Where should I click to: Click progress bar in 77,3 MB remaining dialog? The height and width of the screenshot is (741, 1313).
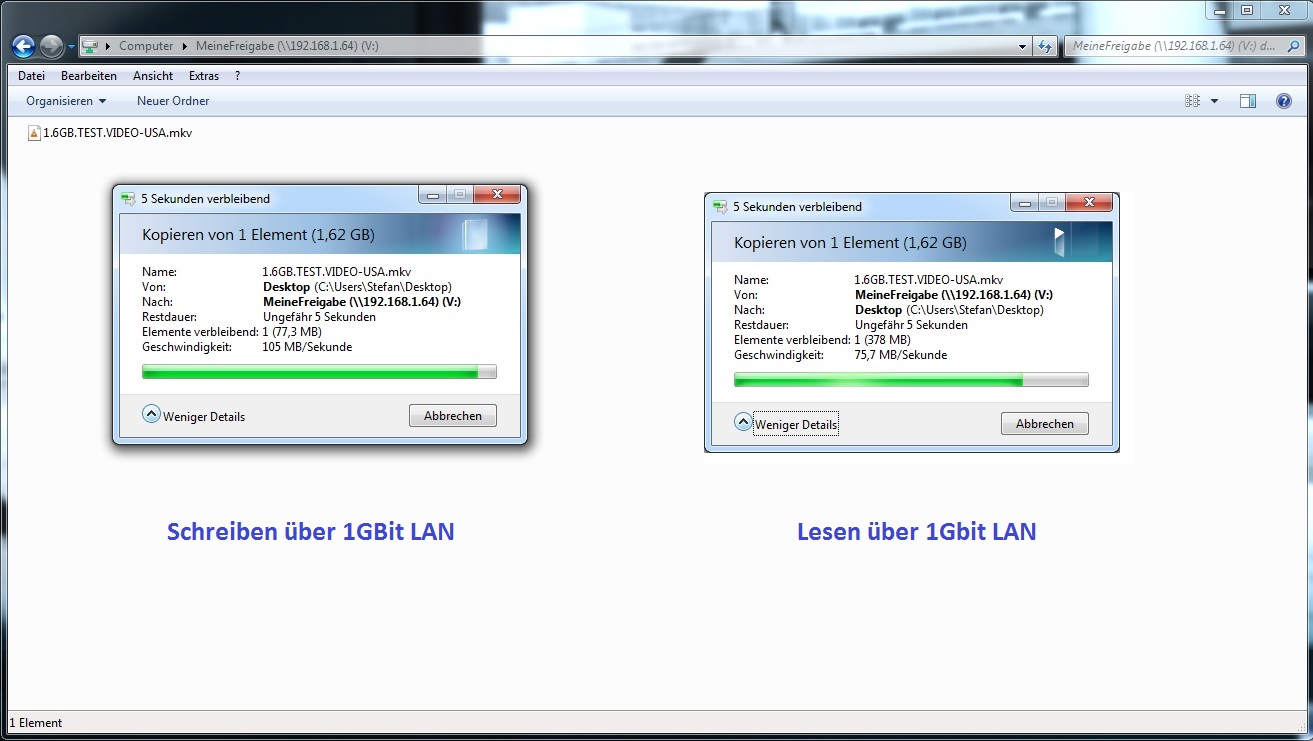pyautogui.click(x=319, y=372)
